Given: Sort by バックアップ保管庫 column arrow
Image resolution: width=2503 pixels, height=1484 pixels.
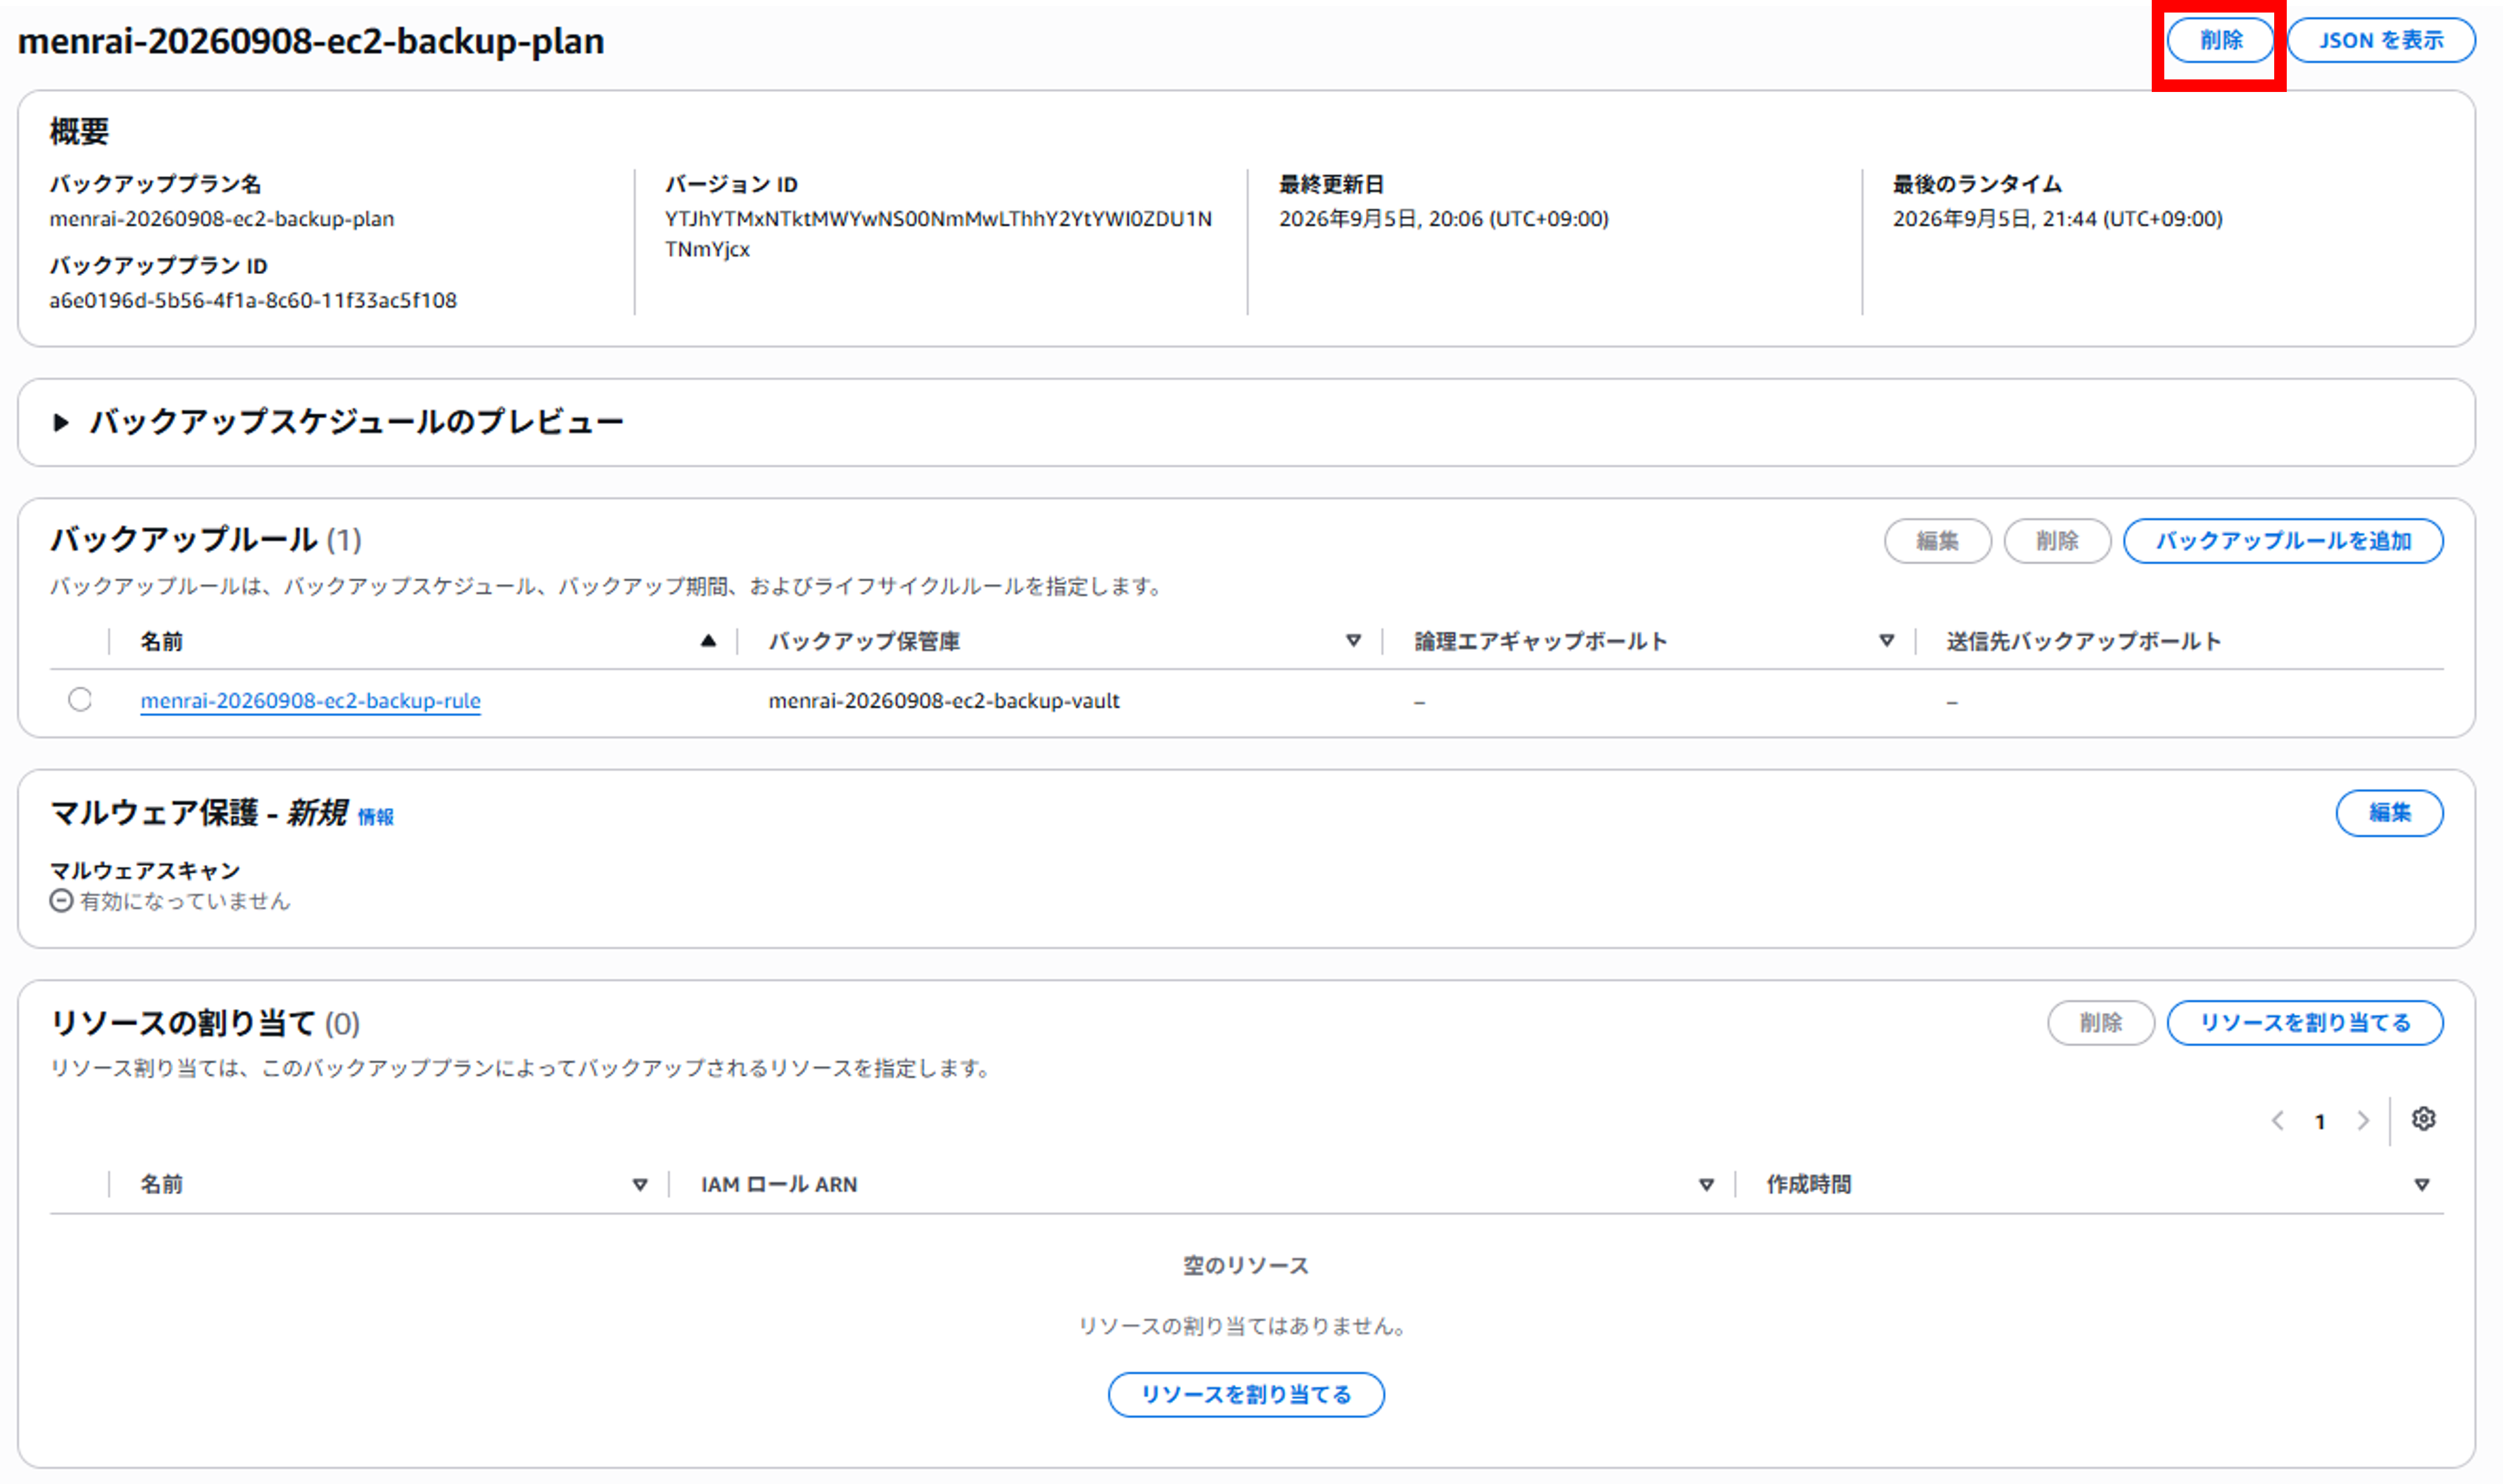Looking at the screenshot, I should pos(1352,641).
